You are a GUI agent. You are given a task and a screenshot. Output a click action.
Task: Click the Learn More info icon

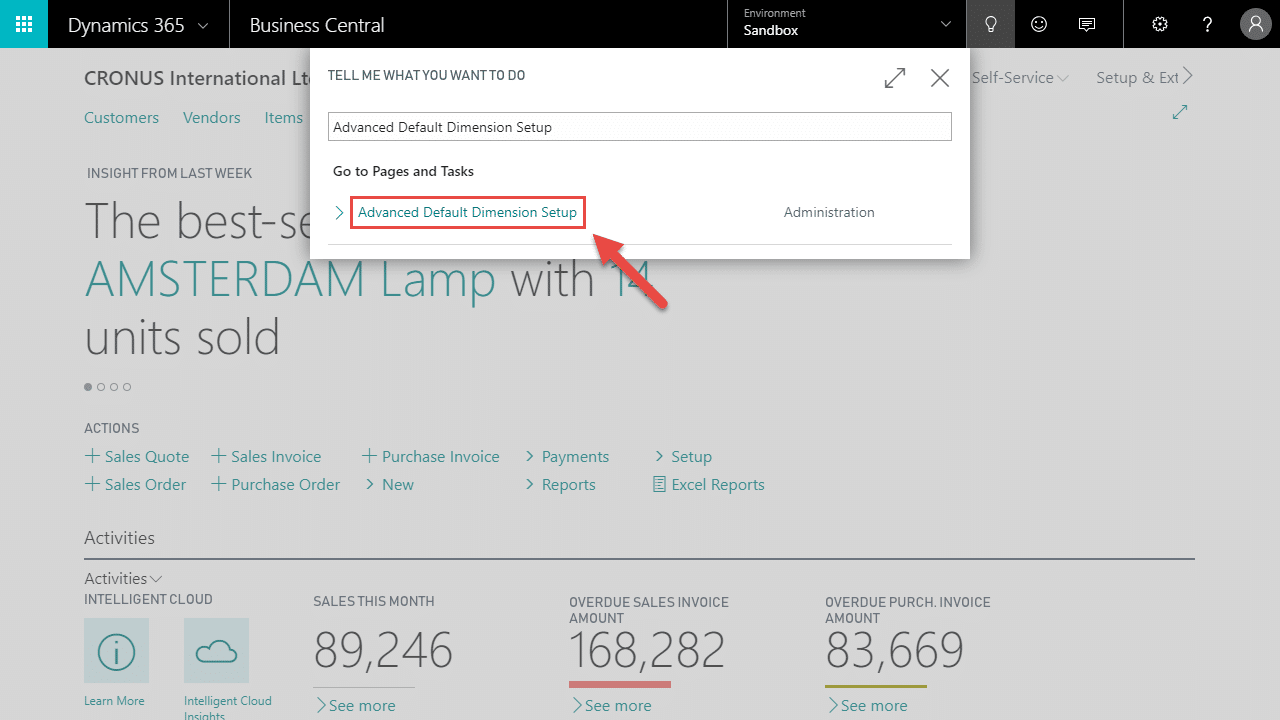(116, 650)
